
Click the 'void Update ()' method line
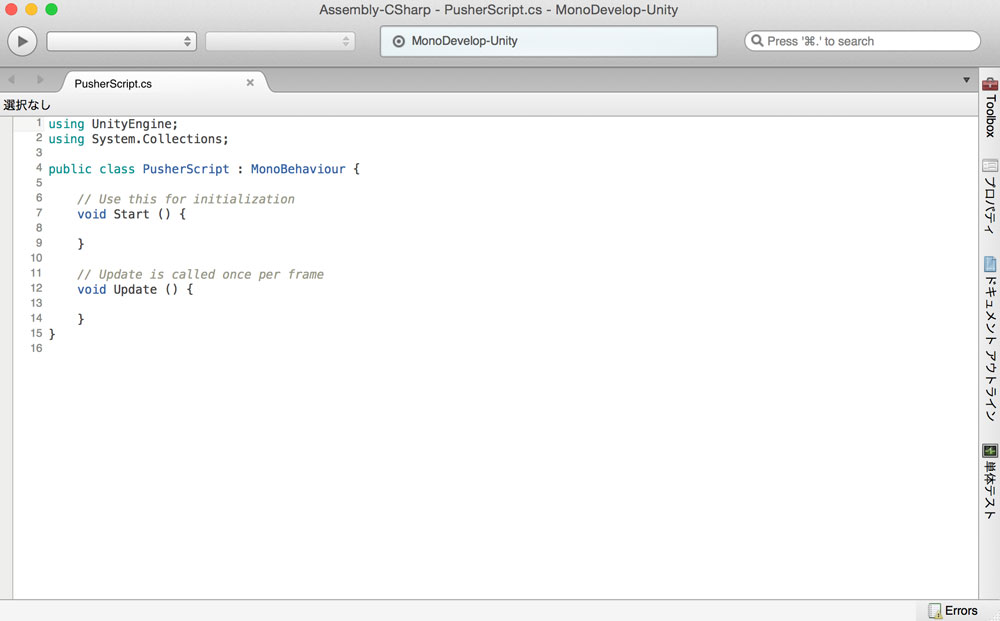tap(135, 289)
